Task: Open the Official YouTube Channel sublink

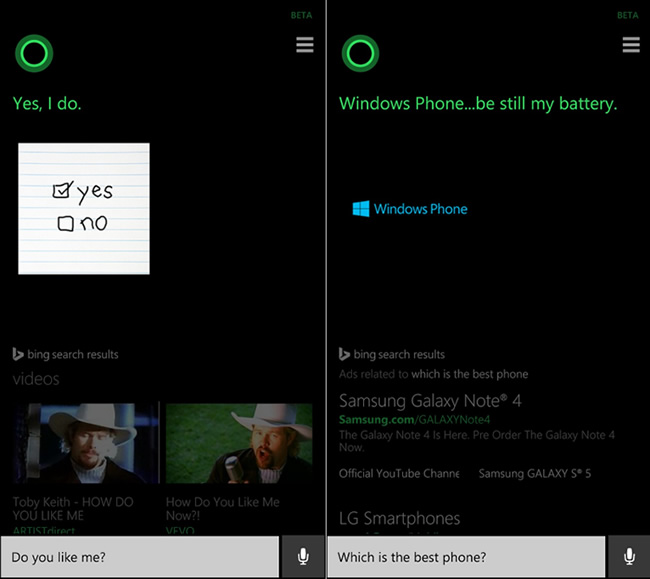Action: click(399, 473)
